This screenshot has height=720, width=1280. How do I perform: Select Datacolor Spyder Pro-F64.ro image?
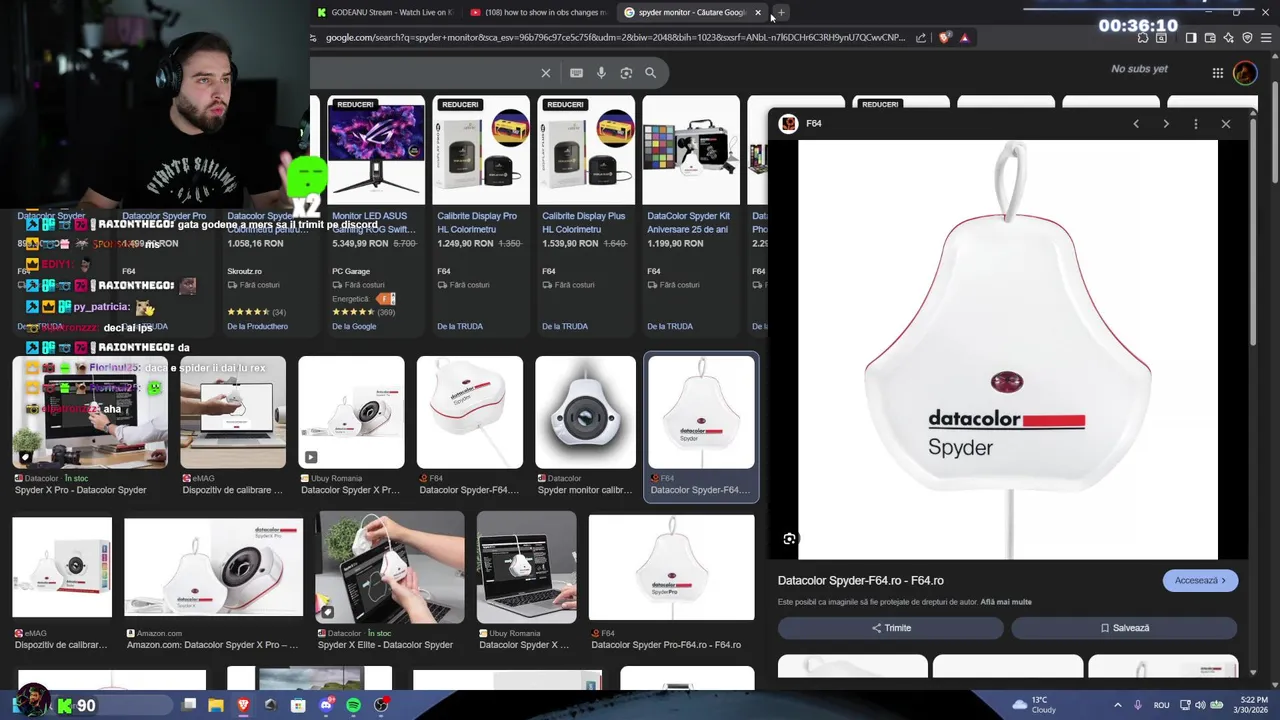[x=671, y=567]
